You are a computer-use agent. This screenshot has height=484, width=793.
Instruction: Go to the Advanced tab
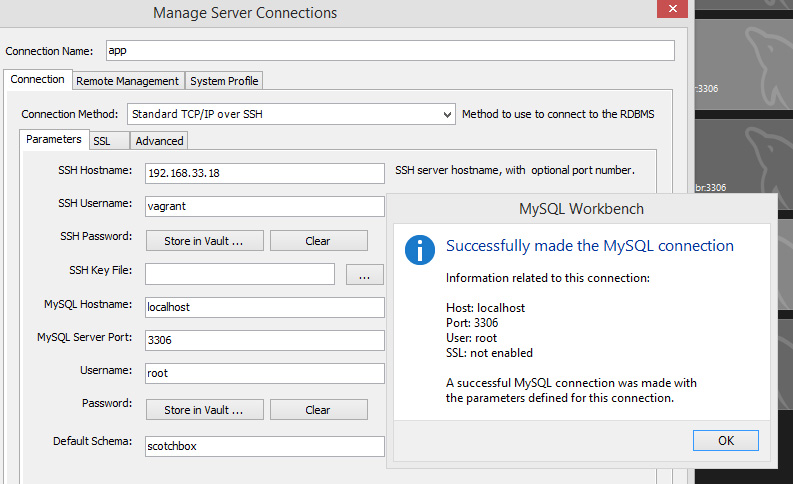coord(159,141)
